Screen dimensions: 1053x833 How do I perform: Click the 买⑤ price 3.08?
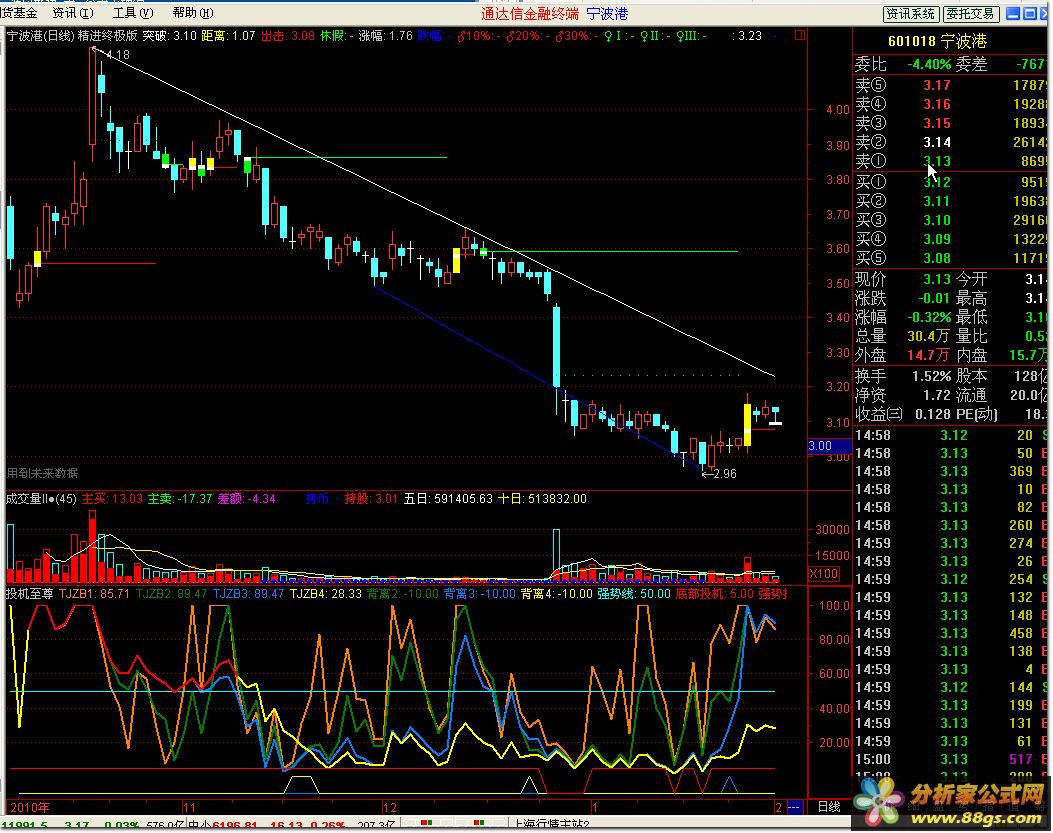[x=936, y=258]
